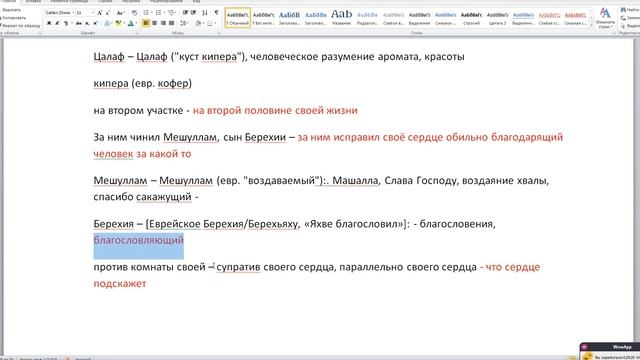This screenshot has height=360, width=640.
Task: Expand the borders dropdown arrow
Action: point(216,23)
